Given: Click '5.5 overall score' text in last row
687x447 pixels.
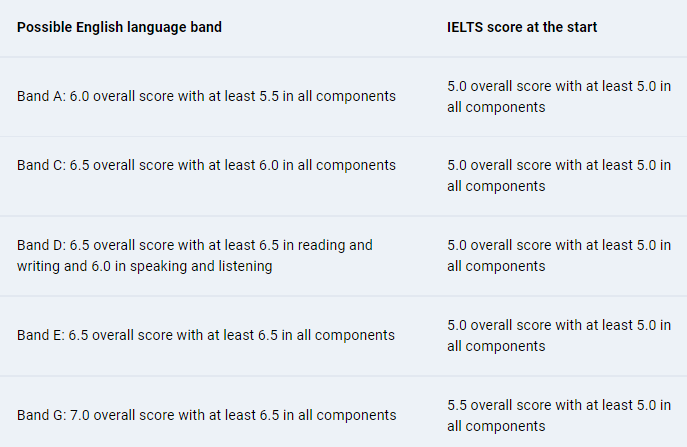Looking at the screenshot, I should [505, 405].
